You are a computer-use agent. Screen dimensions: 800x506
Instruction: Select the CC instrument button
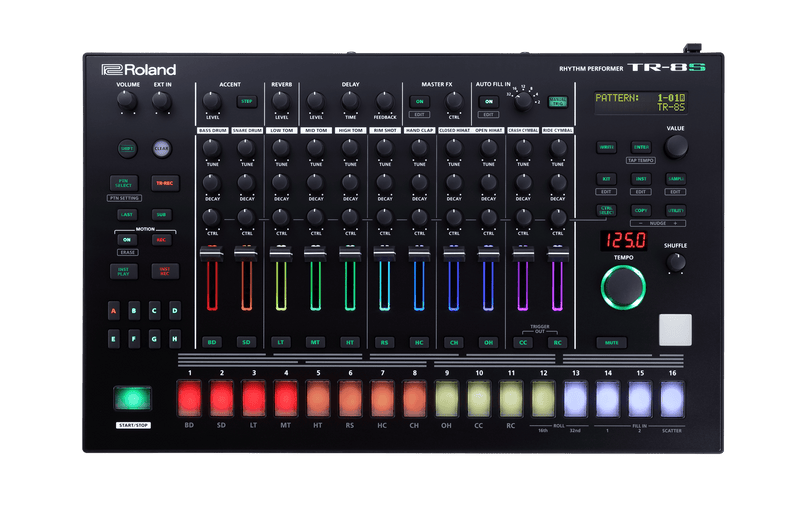tap(523, 342)
